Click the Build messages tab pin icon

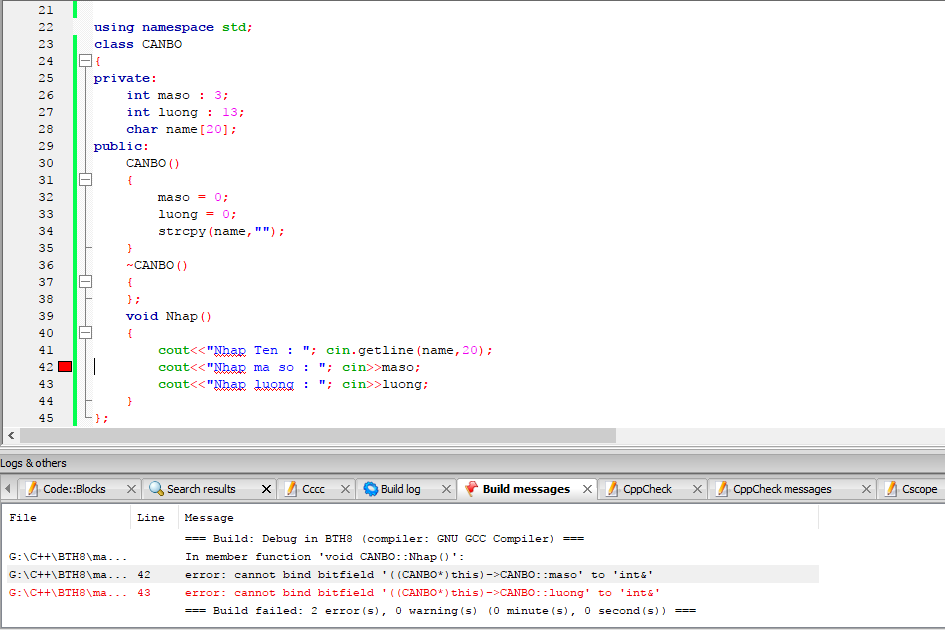coord(471,489)
